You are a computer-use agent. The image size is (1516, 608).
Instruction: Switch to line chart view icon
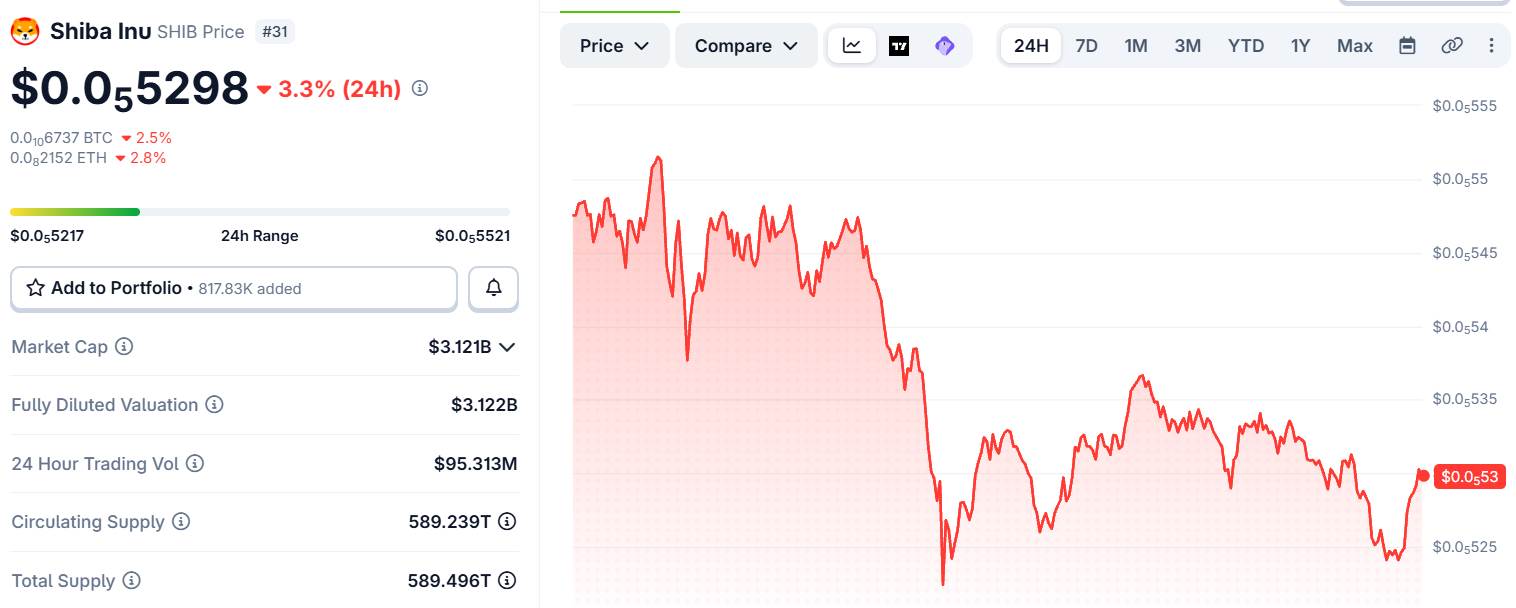click(852, 46)
